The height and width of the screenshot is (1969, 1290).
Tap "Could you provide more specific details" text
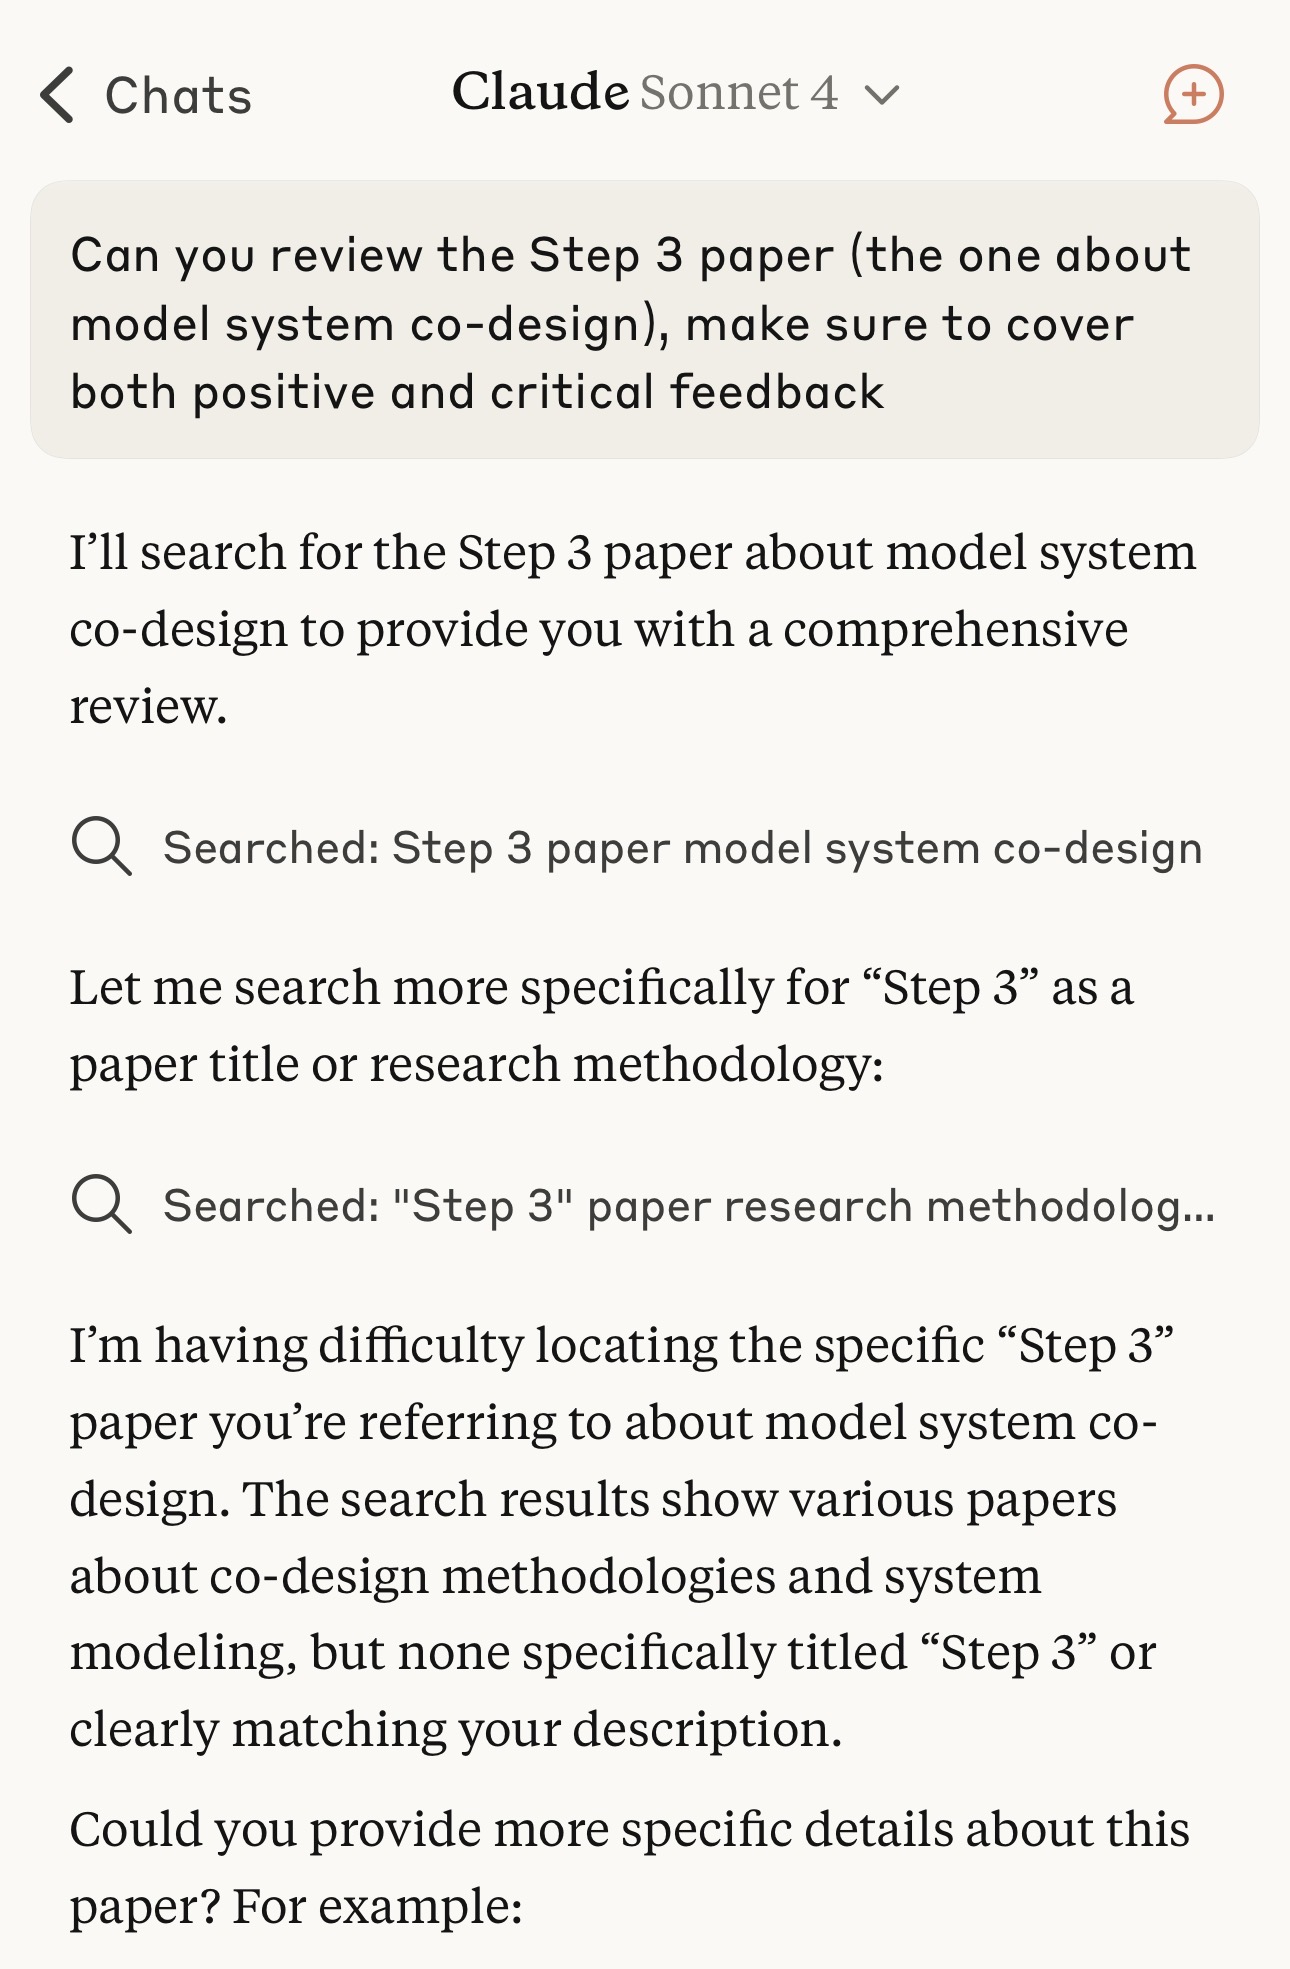[x=630, y=1829]
